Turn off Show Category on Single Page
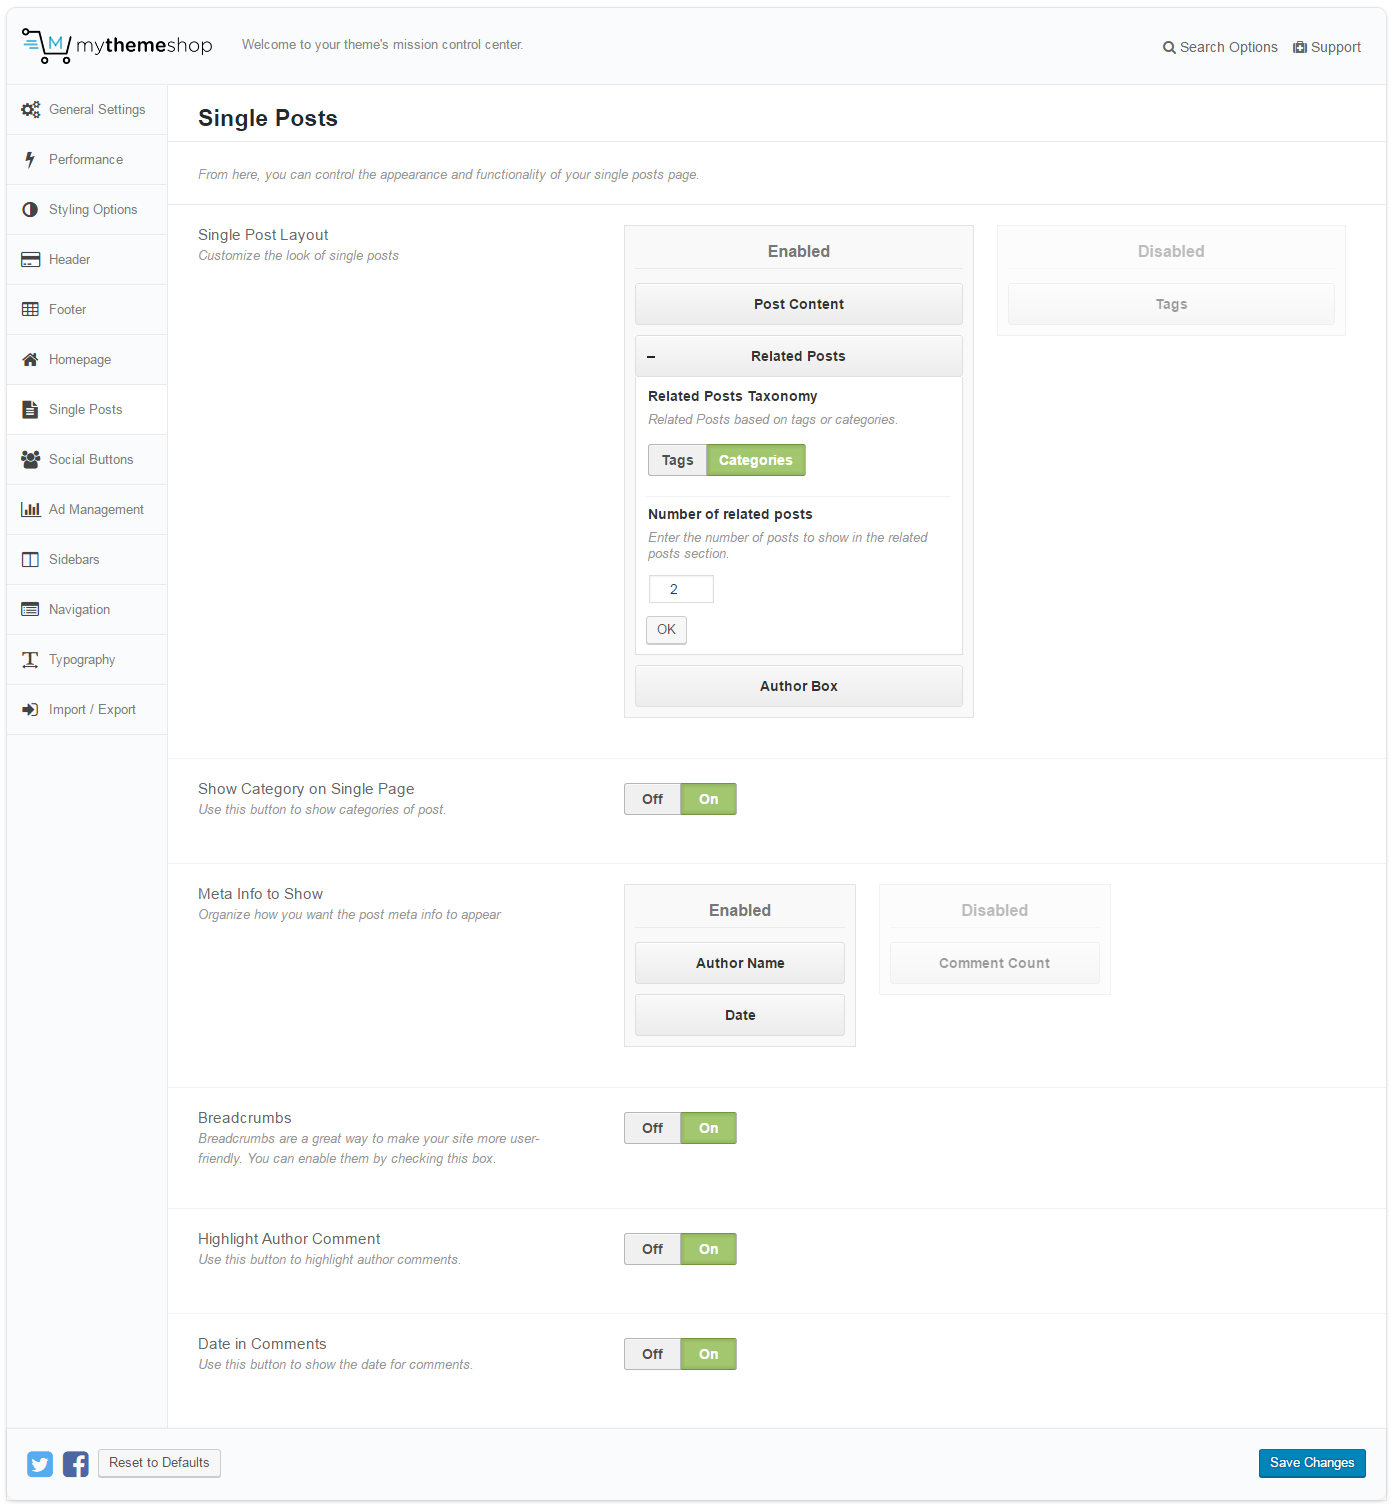 coord(652,799)
